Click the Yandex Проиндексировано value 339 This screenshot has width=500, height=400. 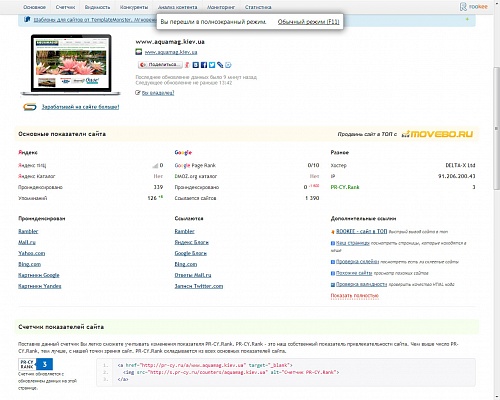tap(158, 187)
